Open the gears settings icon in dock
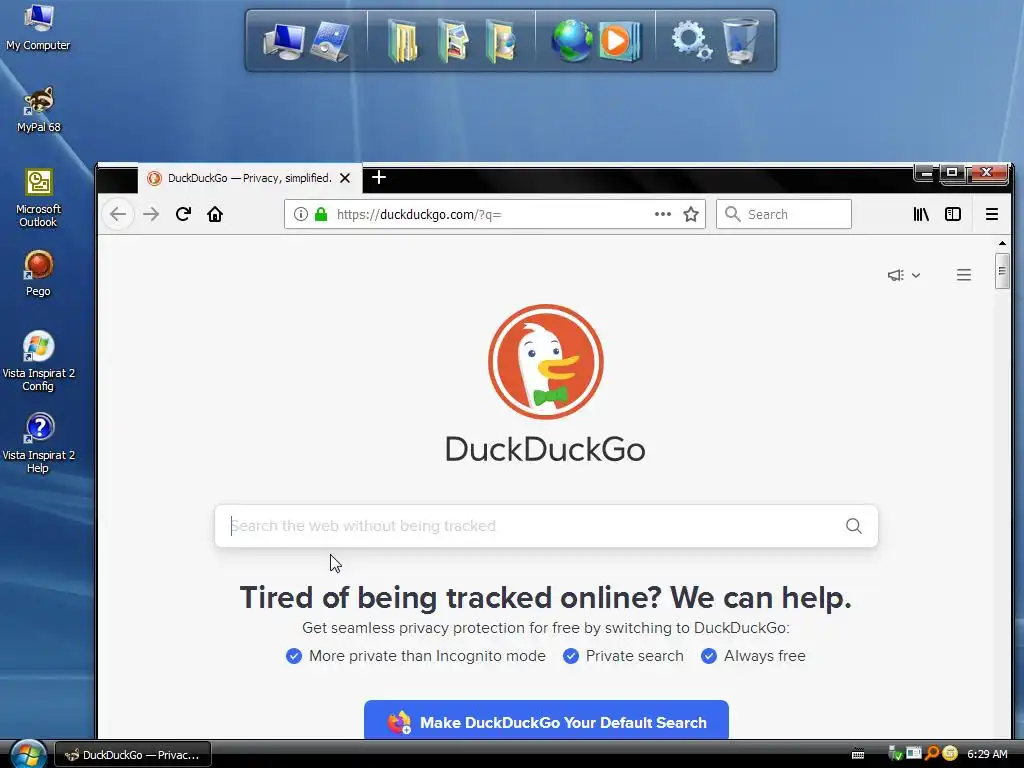Screen dimensions: 1024x768 pos(692,40)
